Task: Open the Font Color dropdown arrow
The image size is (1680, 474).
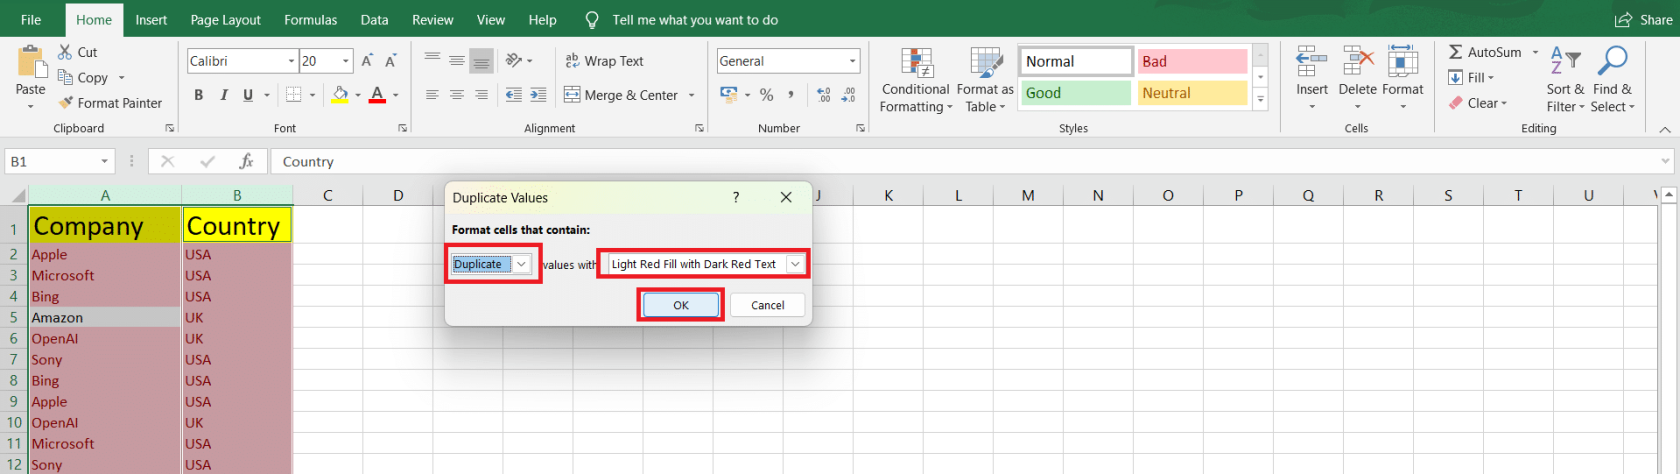Action: tap(396, 95)
